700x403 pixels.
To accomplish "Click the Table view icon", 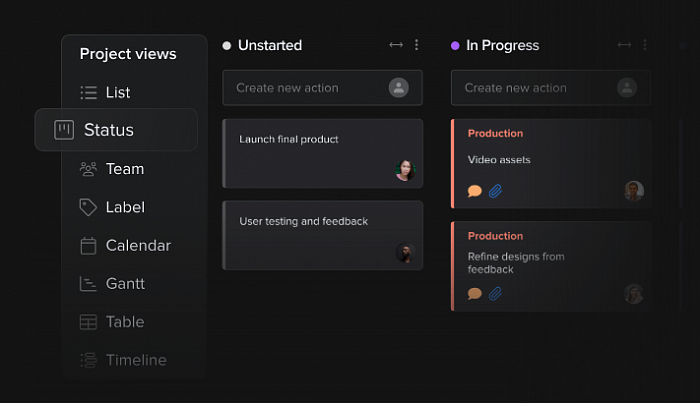I will click(88, 322).
